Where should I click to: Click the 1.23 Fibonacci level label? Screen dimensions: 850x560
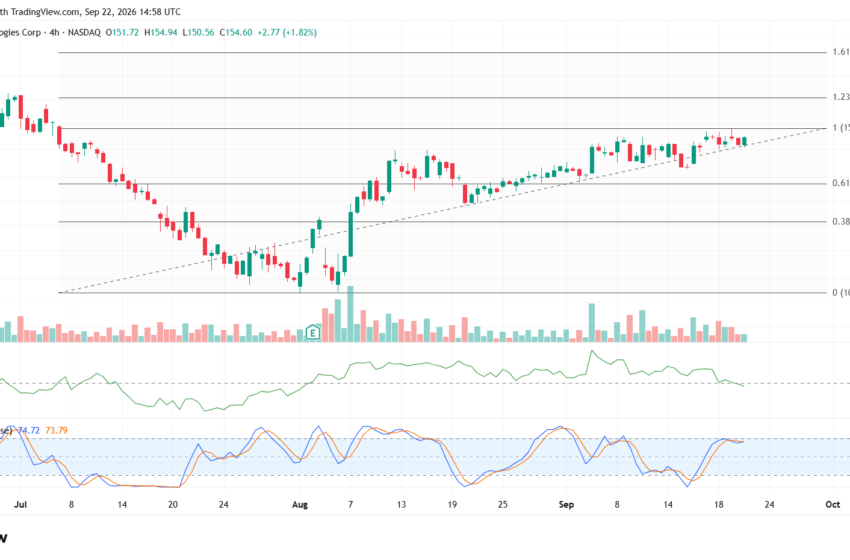841,97
